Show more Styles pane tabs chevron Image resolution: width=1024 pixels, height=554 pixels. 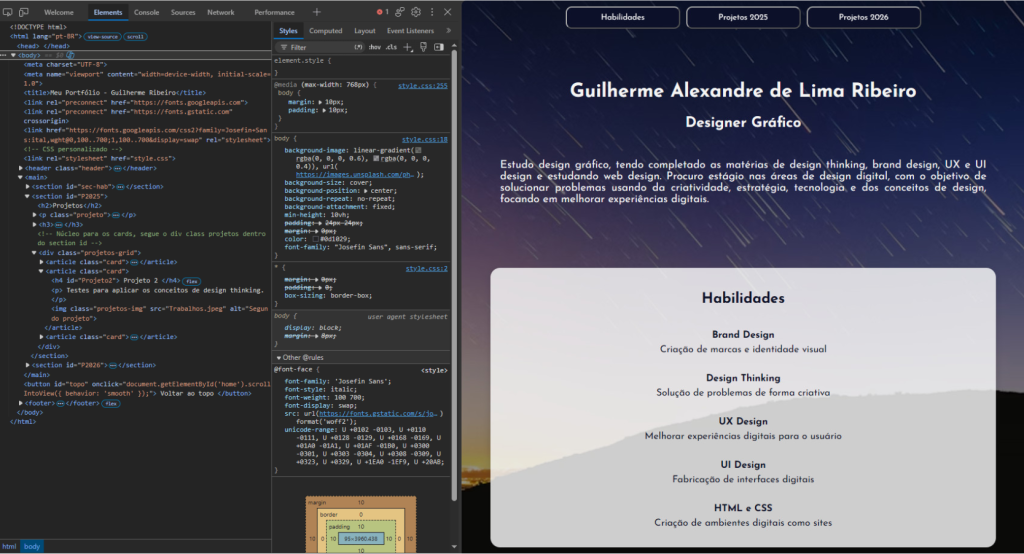(448, 31)
